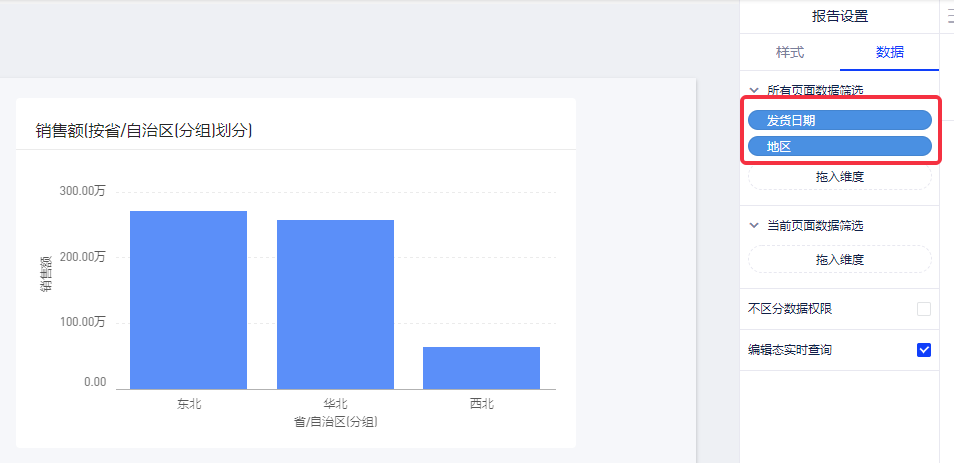Click the 报告设置 panel header

tap(839, 16)
